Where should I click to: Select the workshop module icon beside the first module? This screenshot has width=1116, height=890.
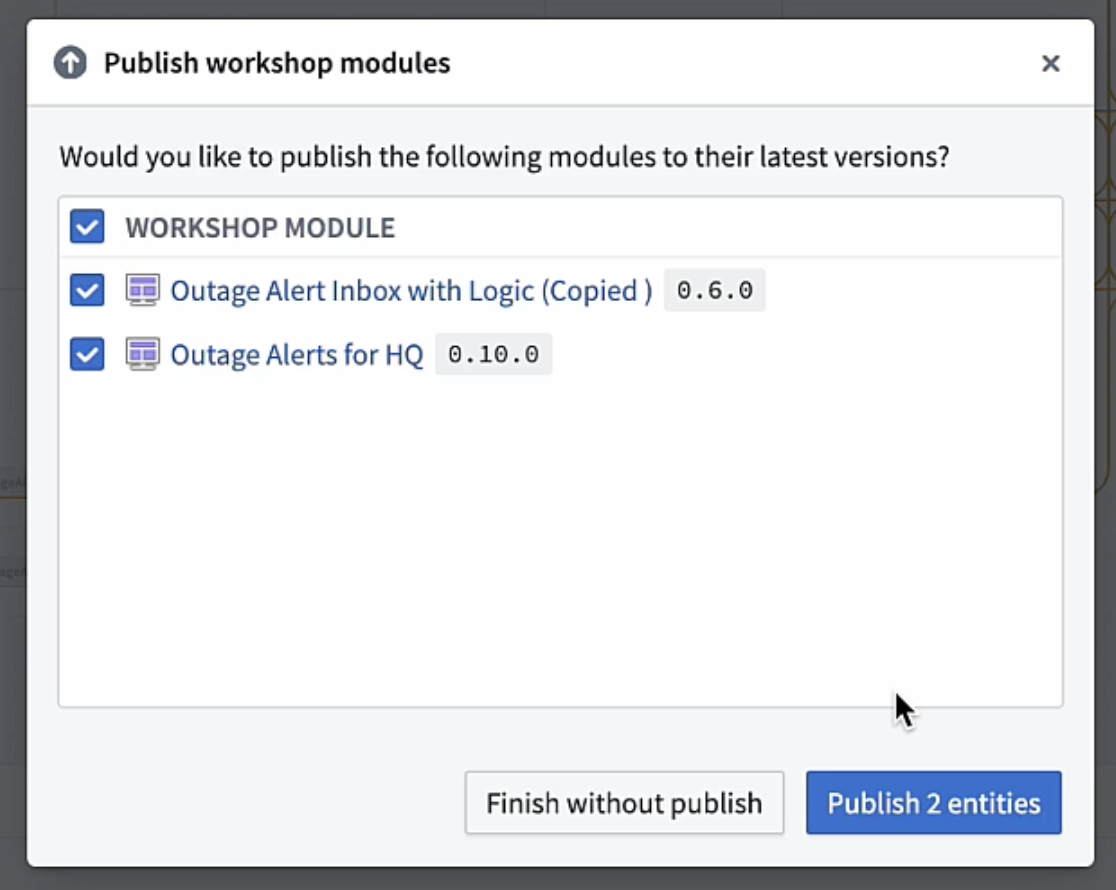[143, 290]
